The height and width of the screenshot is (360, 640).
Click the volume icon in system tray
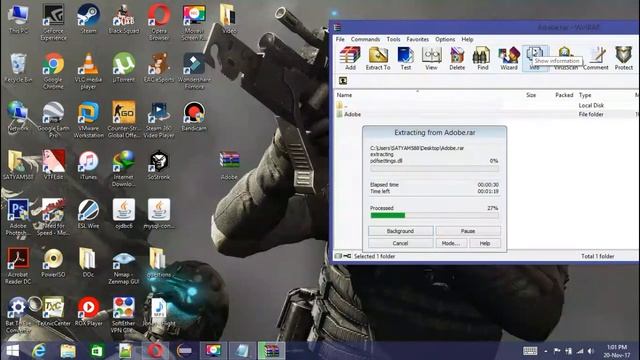[x=591, y=351]
